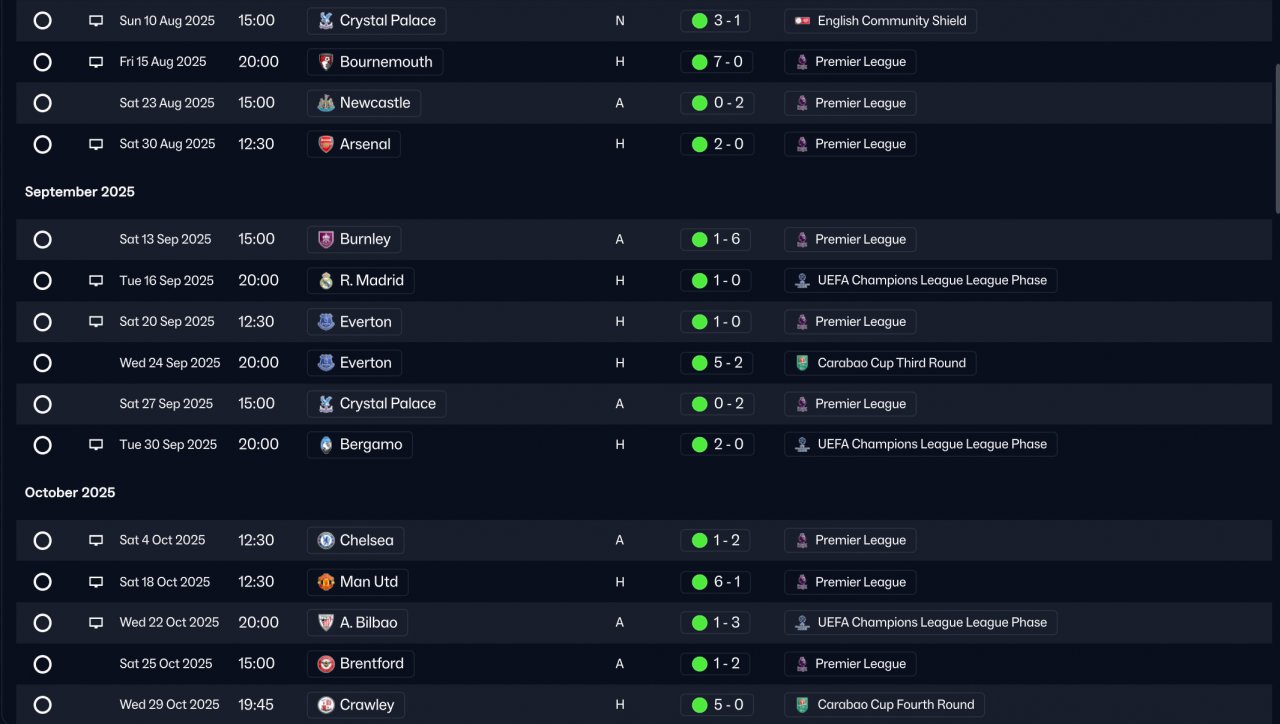Select the radio circle for Brentford fixture
1280x724 pixels.
[x=42, y=664]
